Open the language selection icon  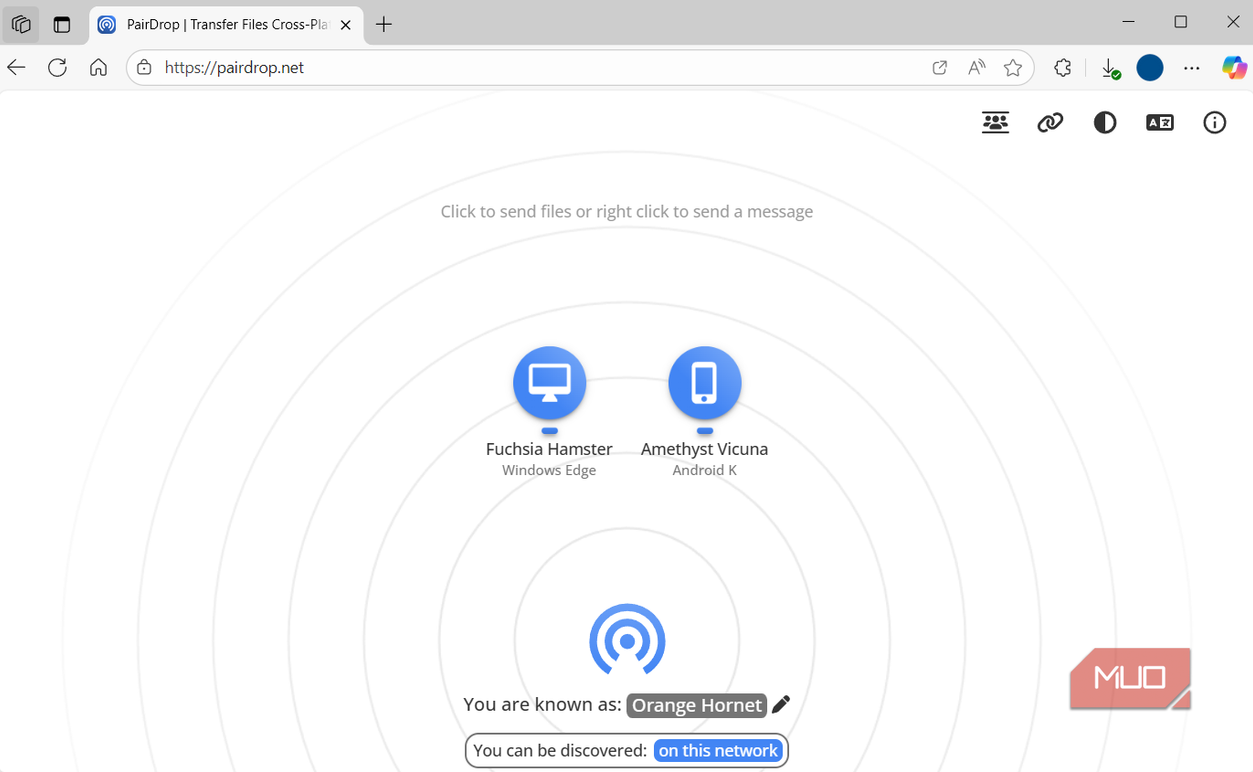(x=1160, y=123)
